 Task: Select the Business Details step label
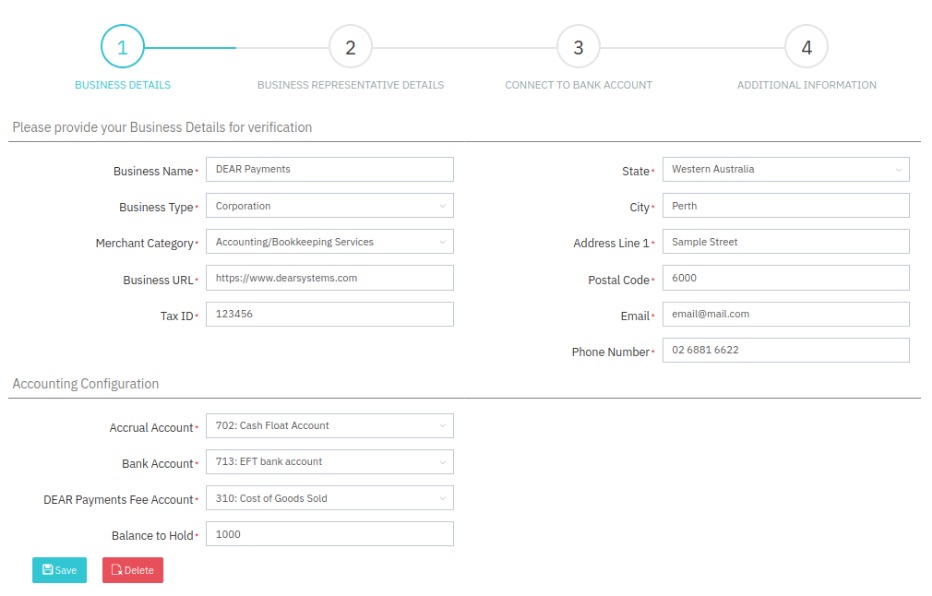pos(122,85)
